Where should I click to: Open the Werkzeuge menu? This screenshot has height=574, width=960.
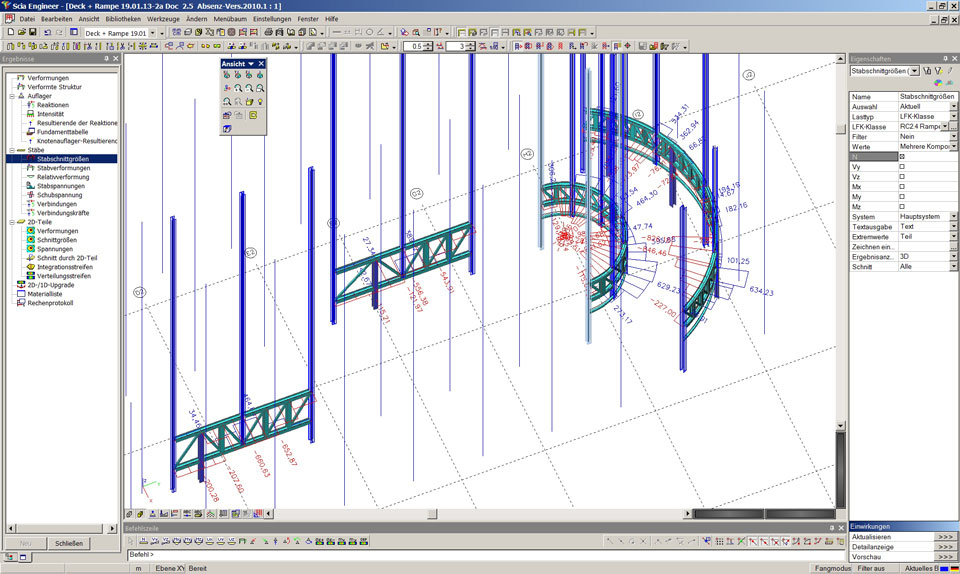click(162, 19)
